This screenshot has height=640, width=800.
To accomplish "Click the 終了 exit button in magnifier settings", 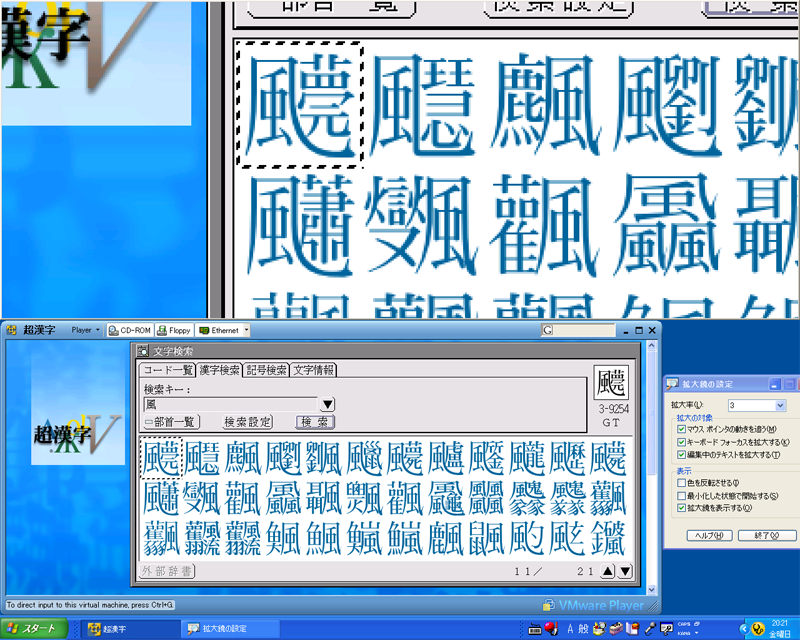I will pos(762,536).
